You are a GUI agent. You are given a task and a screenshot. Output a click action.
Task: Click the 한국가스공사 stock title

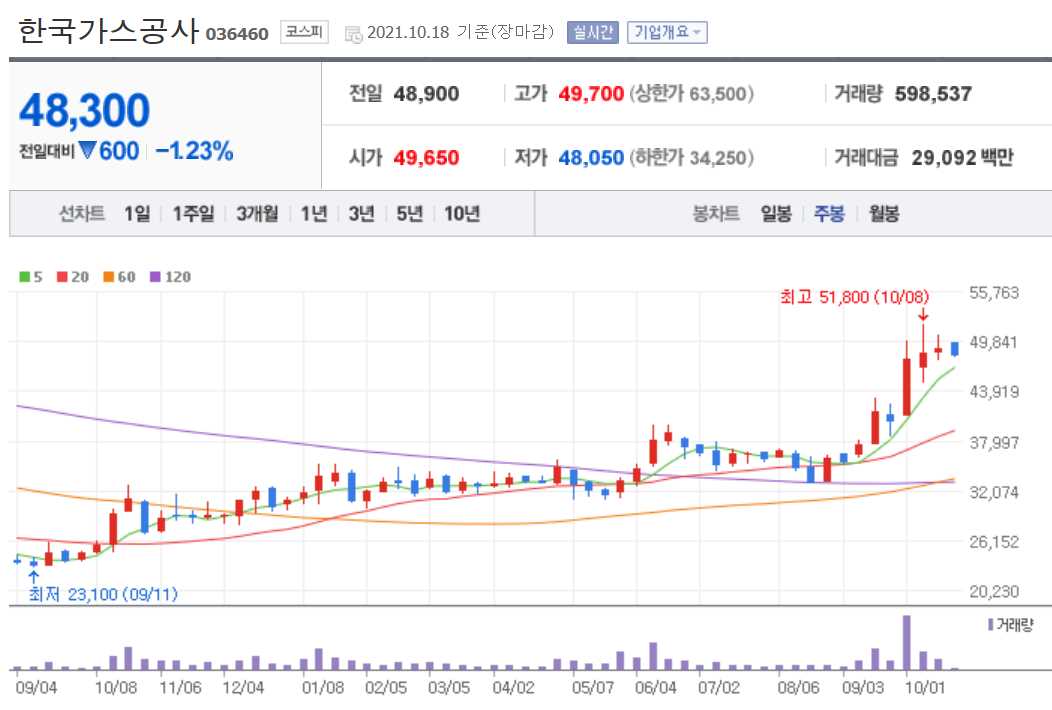[x=108, y=31]
